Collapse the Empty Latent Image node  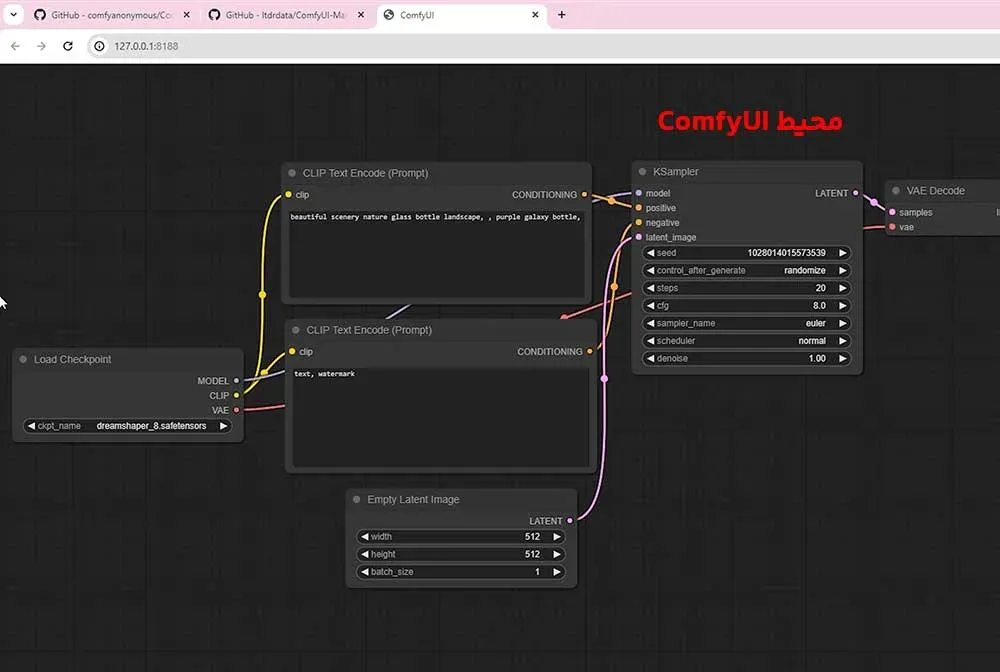[357, 499]
